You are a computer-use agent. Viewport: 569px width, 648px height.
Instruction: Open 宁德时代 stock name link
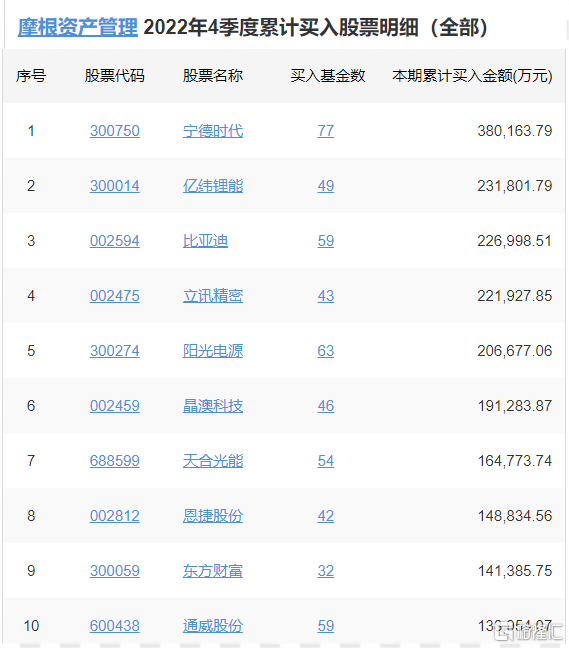pyautogui.click(x=213, y=131)
